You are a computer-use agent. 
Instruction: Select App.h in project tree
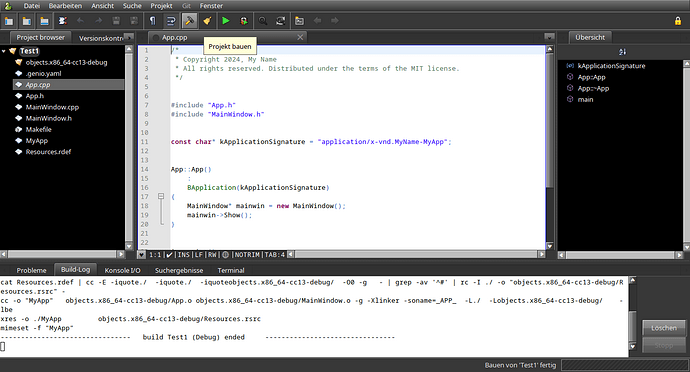coord(35,96)
